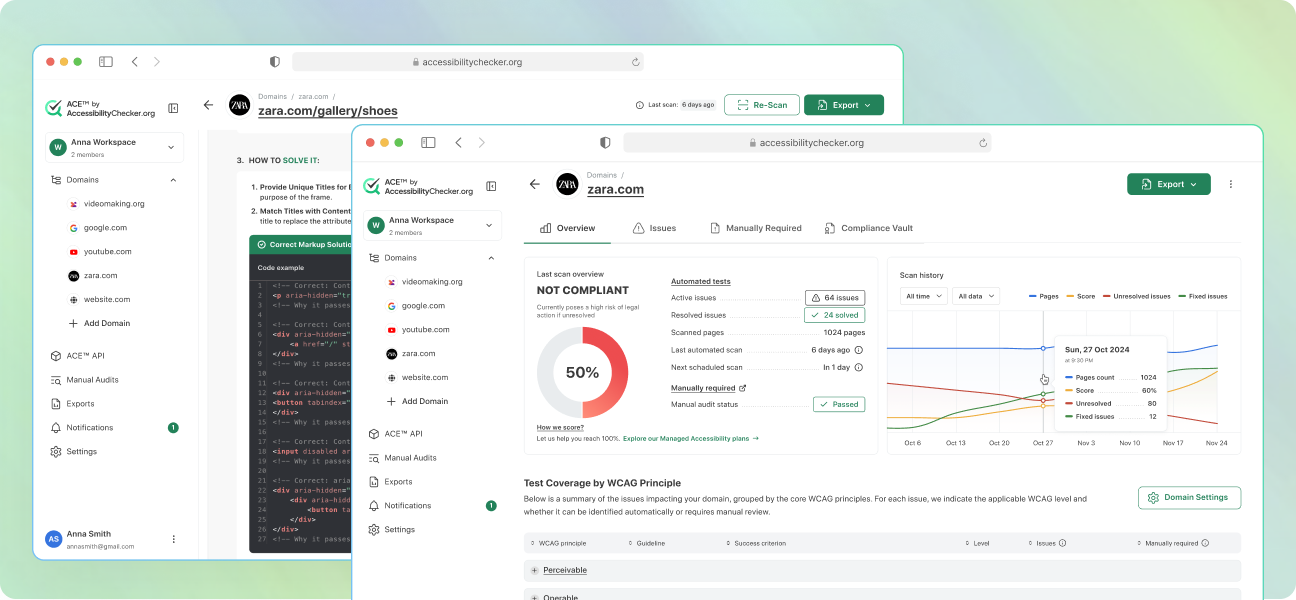1296x600 pixels.
Task: Open Anna Workspace dropdown in rear window
Action: coord(114,147)
